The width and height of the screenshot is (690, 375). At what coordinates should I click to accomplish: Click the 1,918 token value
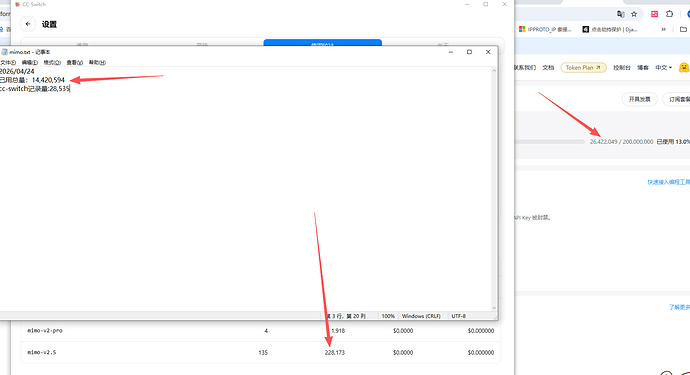tap(338, 331)
